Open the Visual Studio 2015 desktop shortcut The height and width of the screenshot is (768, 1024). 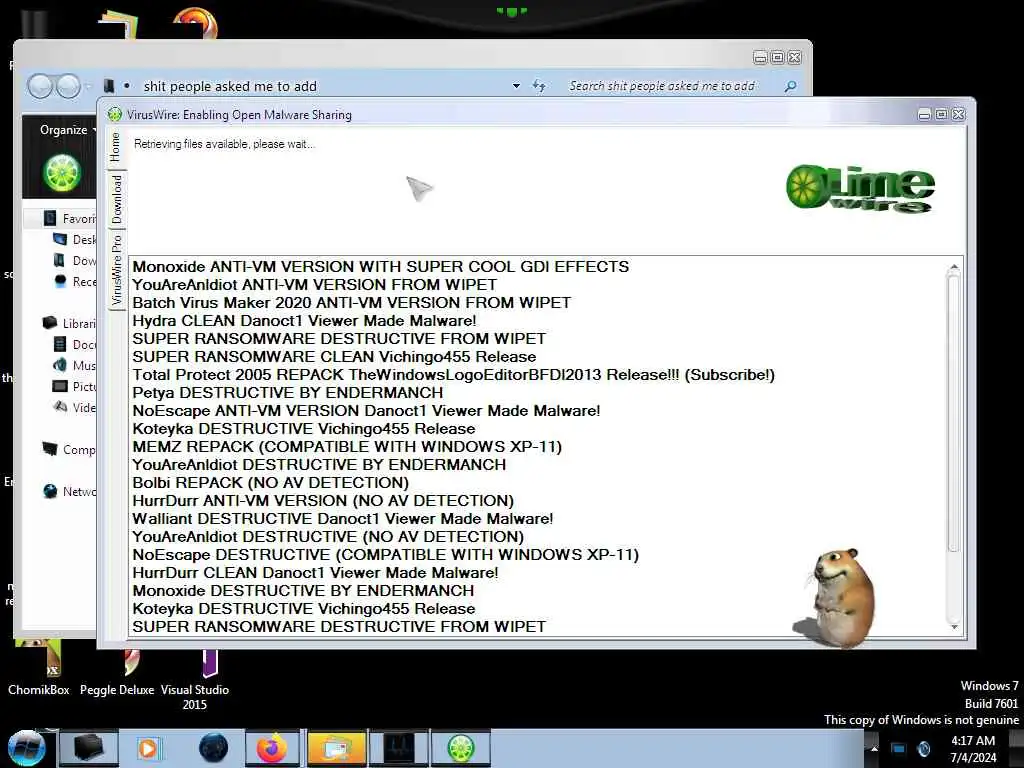click(195, 680)
